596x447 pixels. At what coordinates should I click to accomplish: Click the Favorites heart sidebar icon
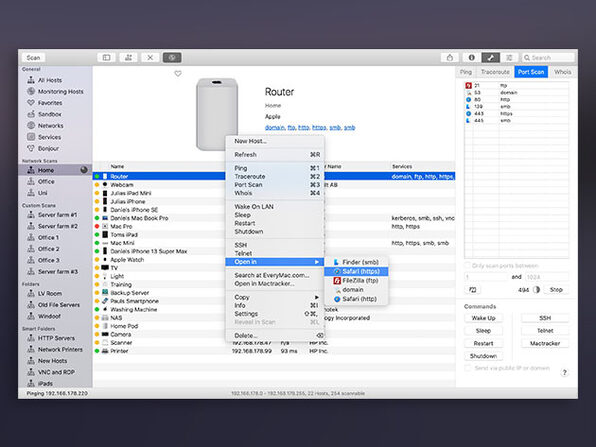(31, 103)
